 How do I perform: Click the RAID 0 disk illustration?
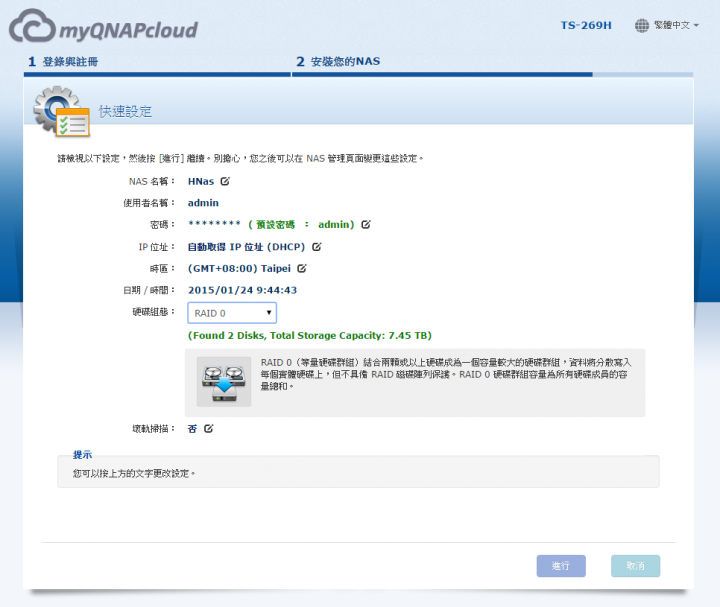point(224,382)
